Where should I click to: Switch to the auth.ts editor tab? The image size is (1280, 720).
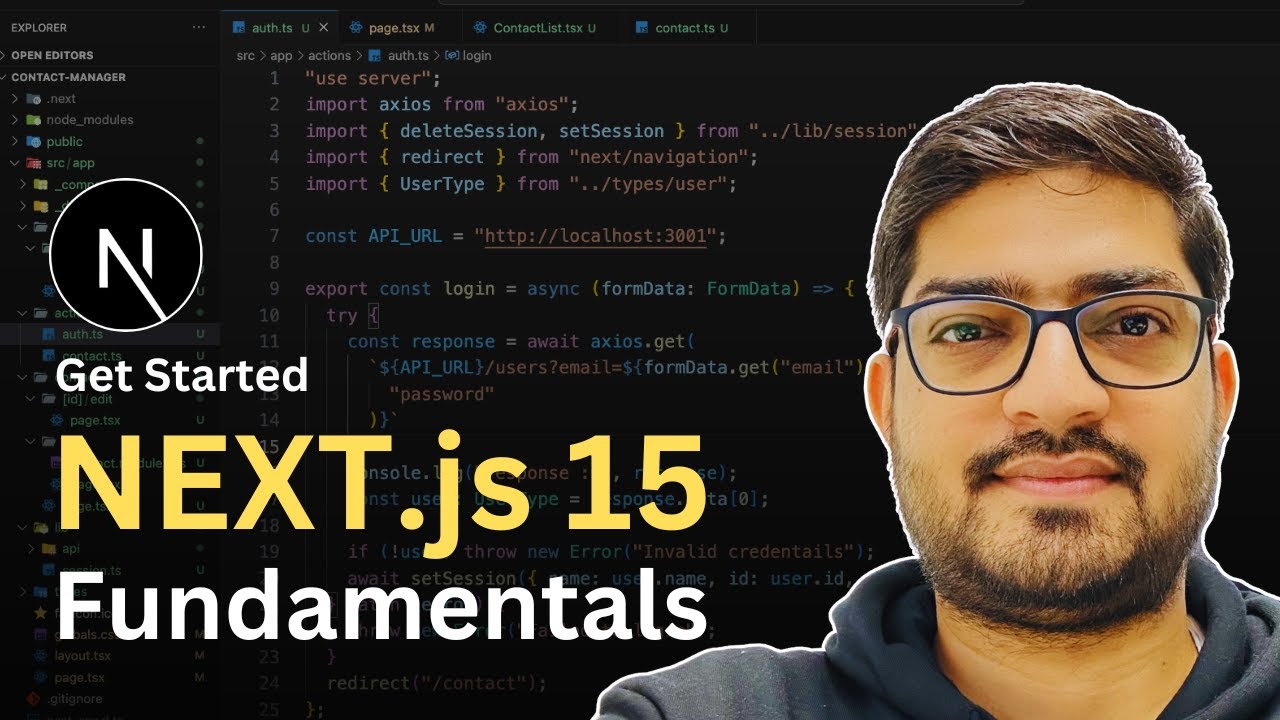click(272, 28)
